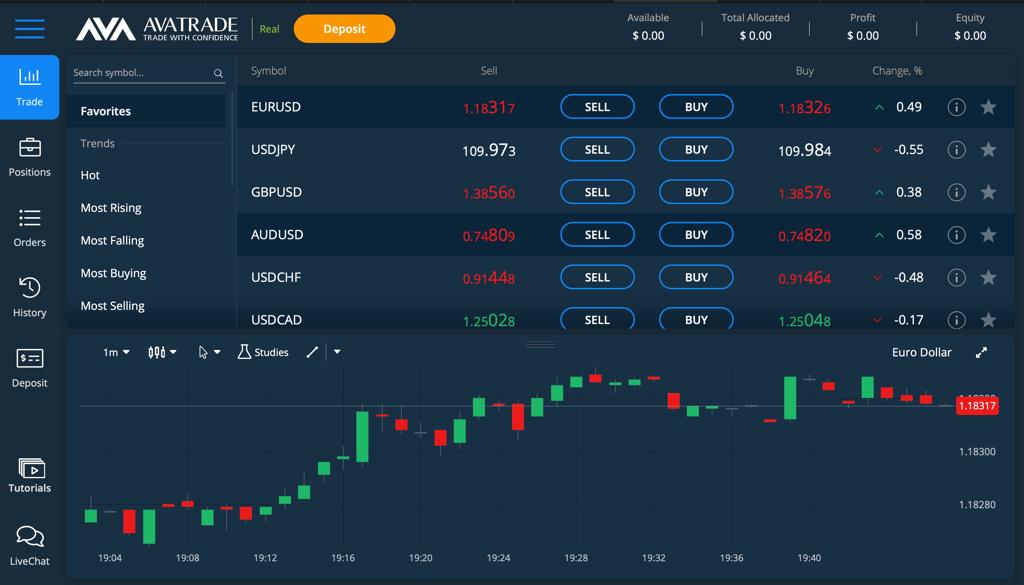The width and height of the screenshot is (1024, 585).
Task: Click the Trends category heading
Action: pos(97,144)
